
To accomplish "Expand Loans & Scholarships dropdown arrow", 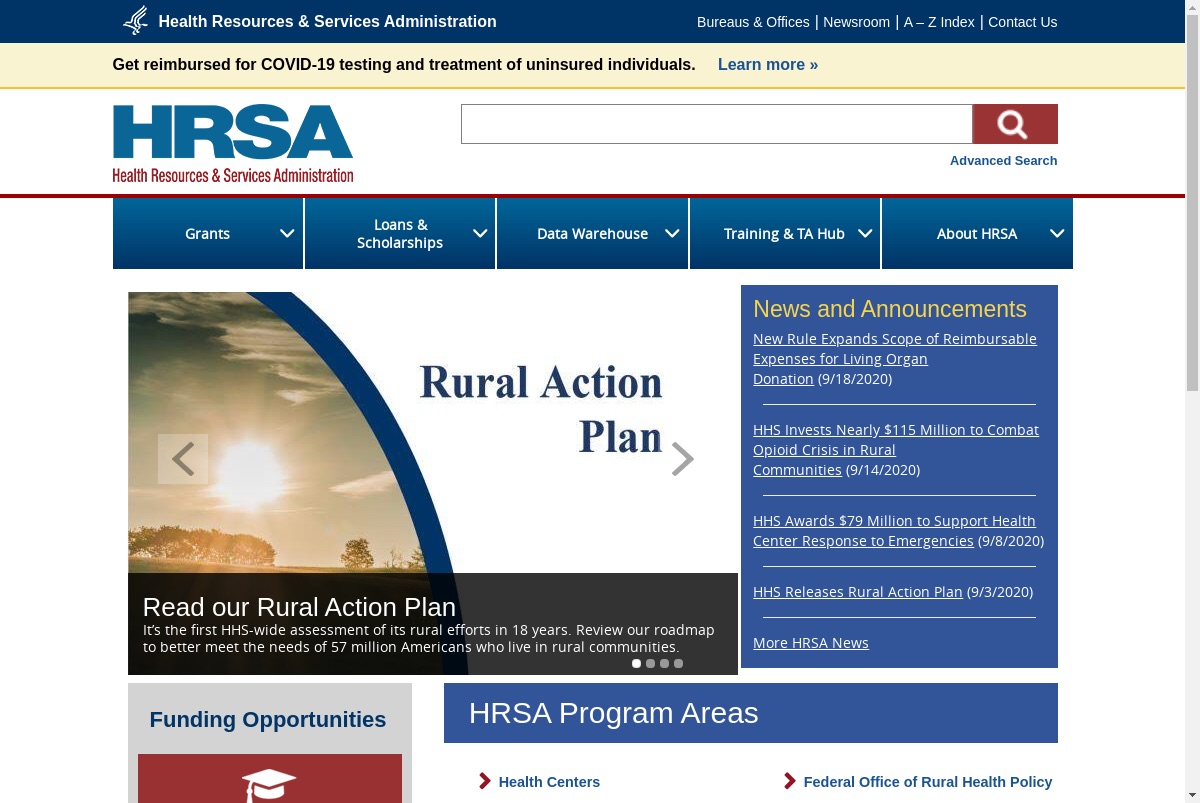I will [480, 233].
